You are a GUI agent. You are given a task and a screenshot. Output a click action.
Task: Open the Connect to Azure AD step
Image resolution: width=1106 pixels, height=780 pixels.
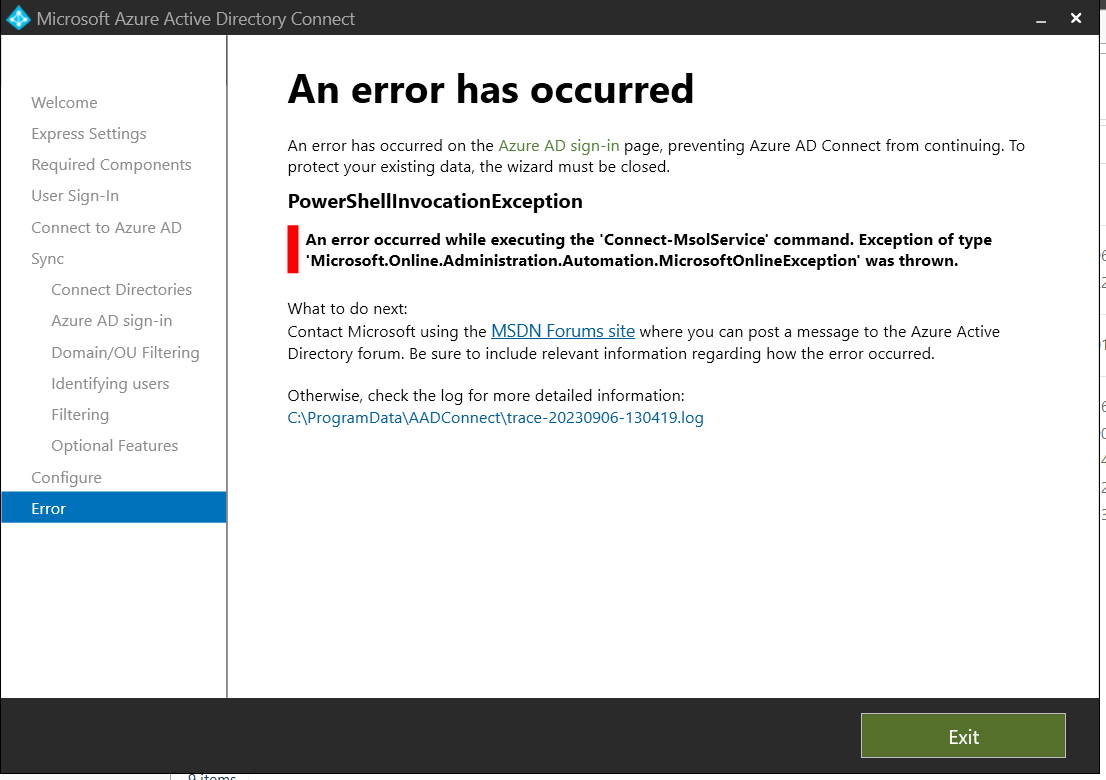[107, 227]
